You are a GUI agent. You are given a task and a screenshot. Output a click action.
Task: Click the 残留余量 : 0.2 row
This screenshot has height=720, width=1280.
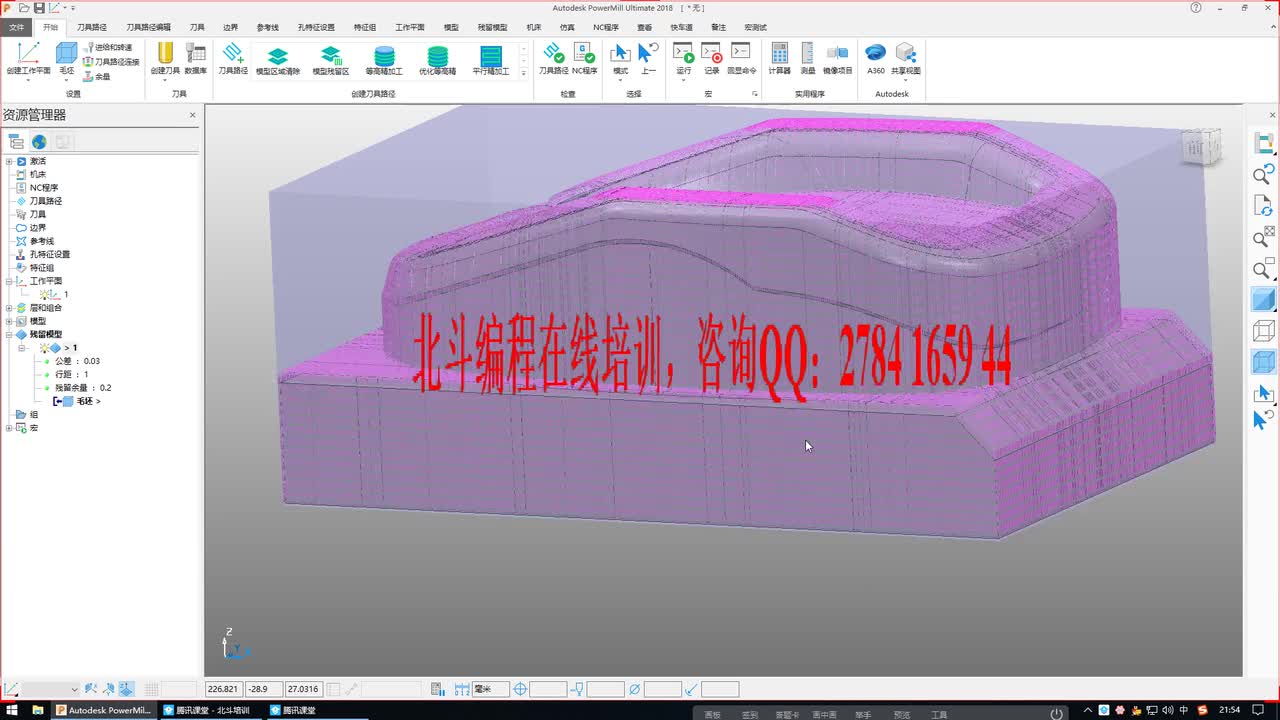(x=83, y=387)
